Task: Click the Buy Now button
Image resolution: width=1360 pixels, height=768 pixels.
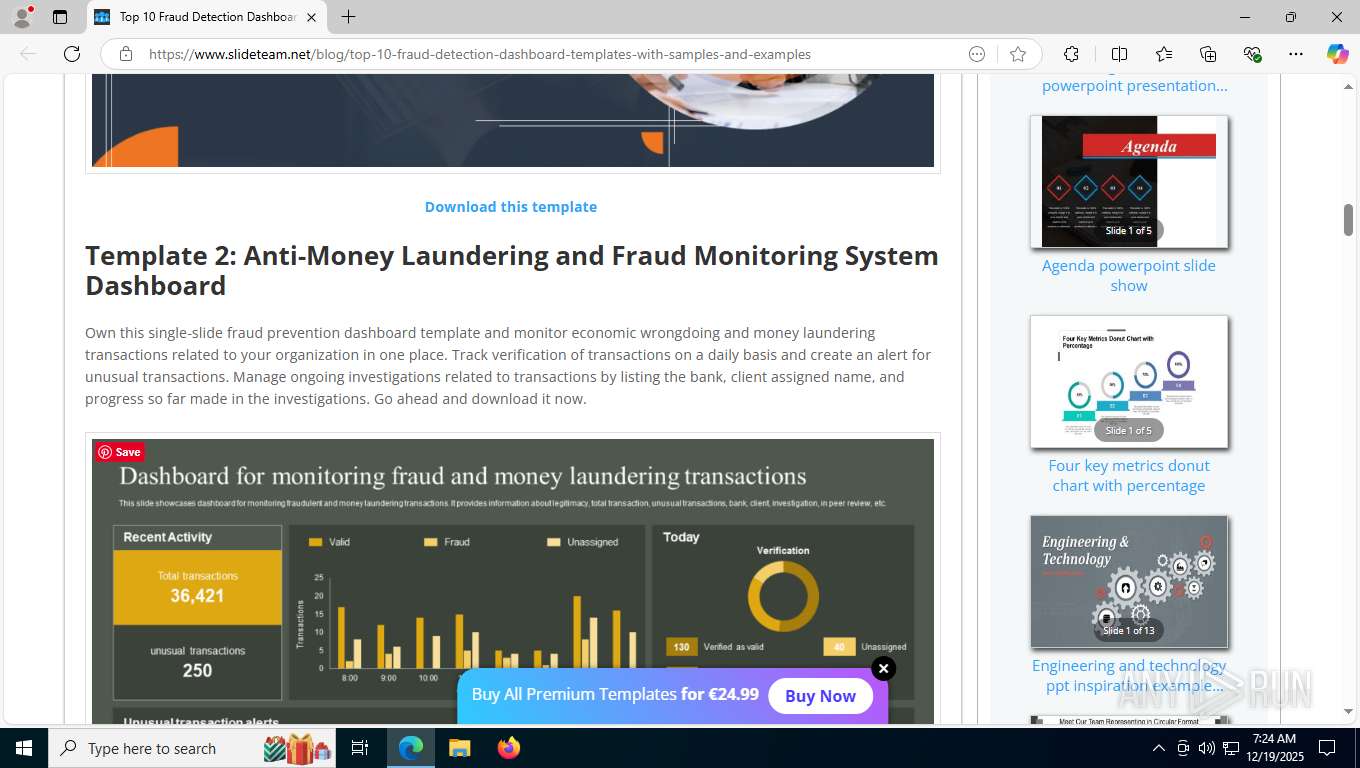Action: pos(820,696)
